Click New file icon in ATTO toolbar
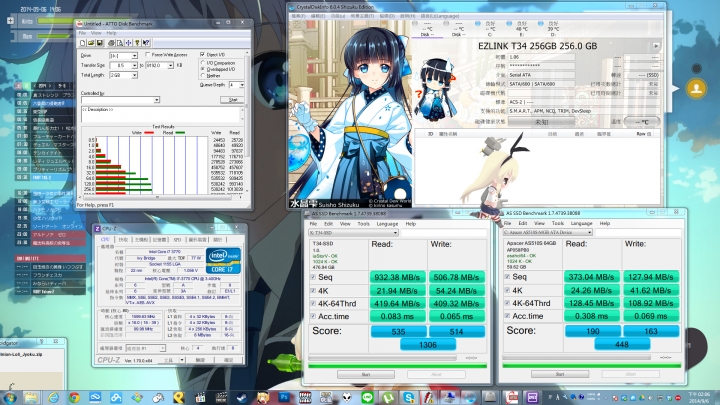Viewport: 720px width, 405px height. pos(83,43)
